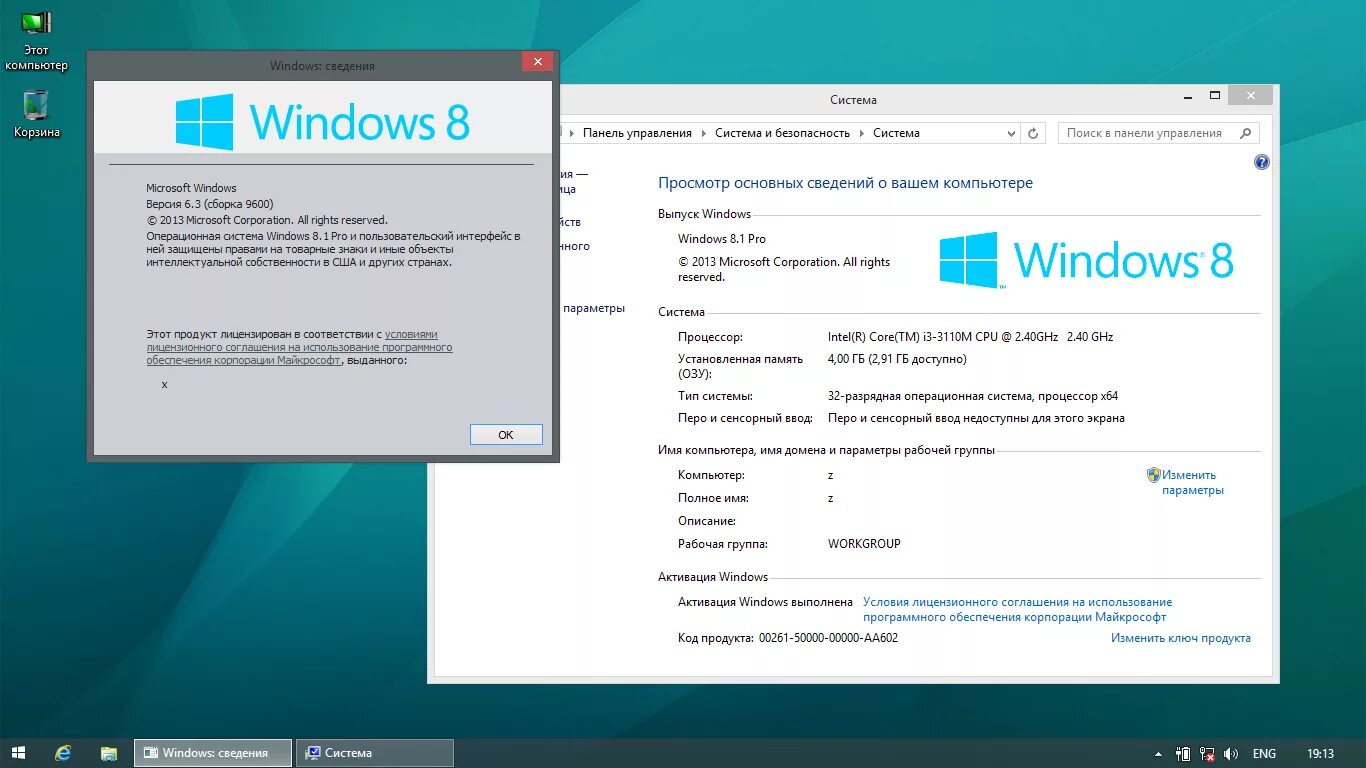Click the shield icon next to Изменить параметры

point(1153,474)
